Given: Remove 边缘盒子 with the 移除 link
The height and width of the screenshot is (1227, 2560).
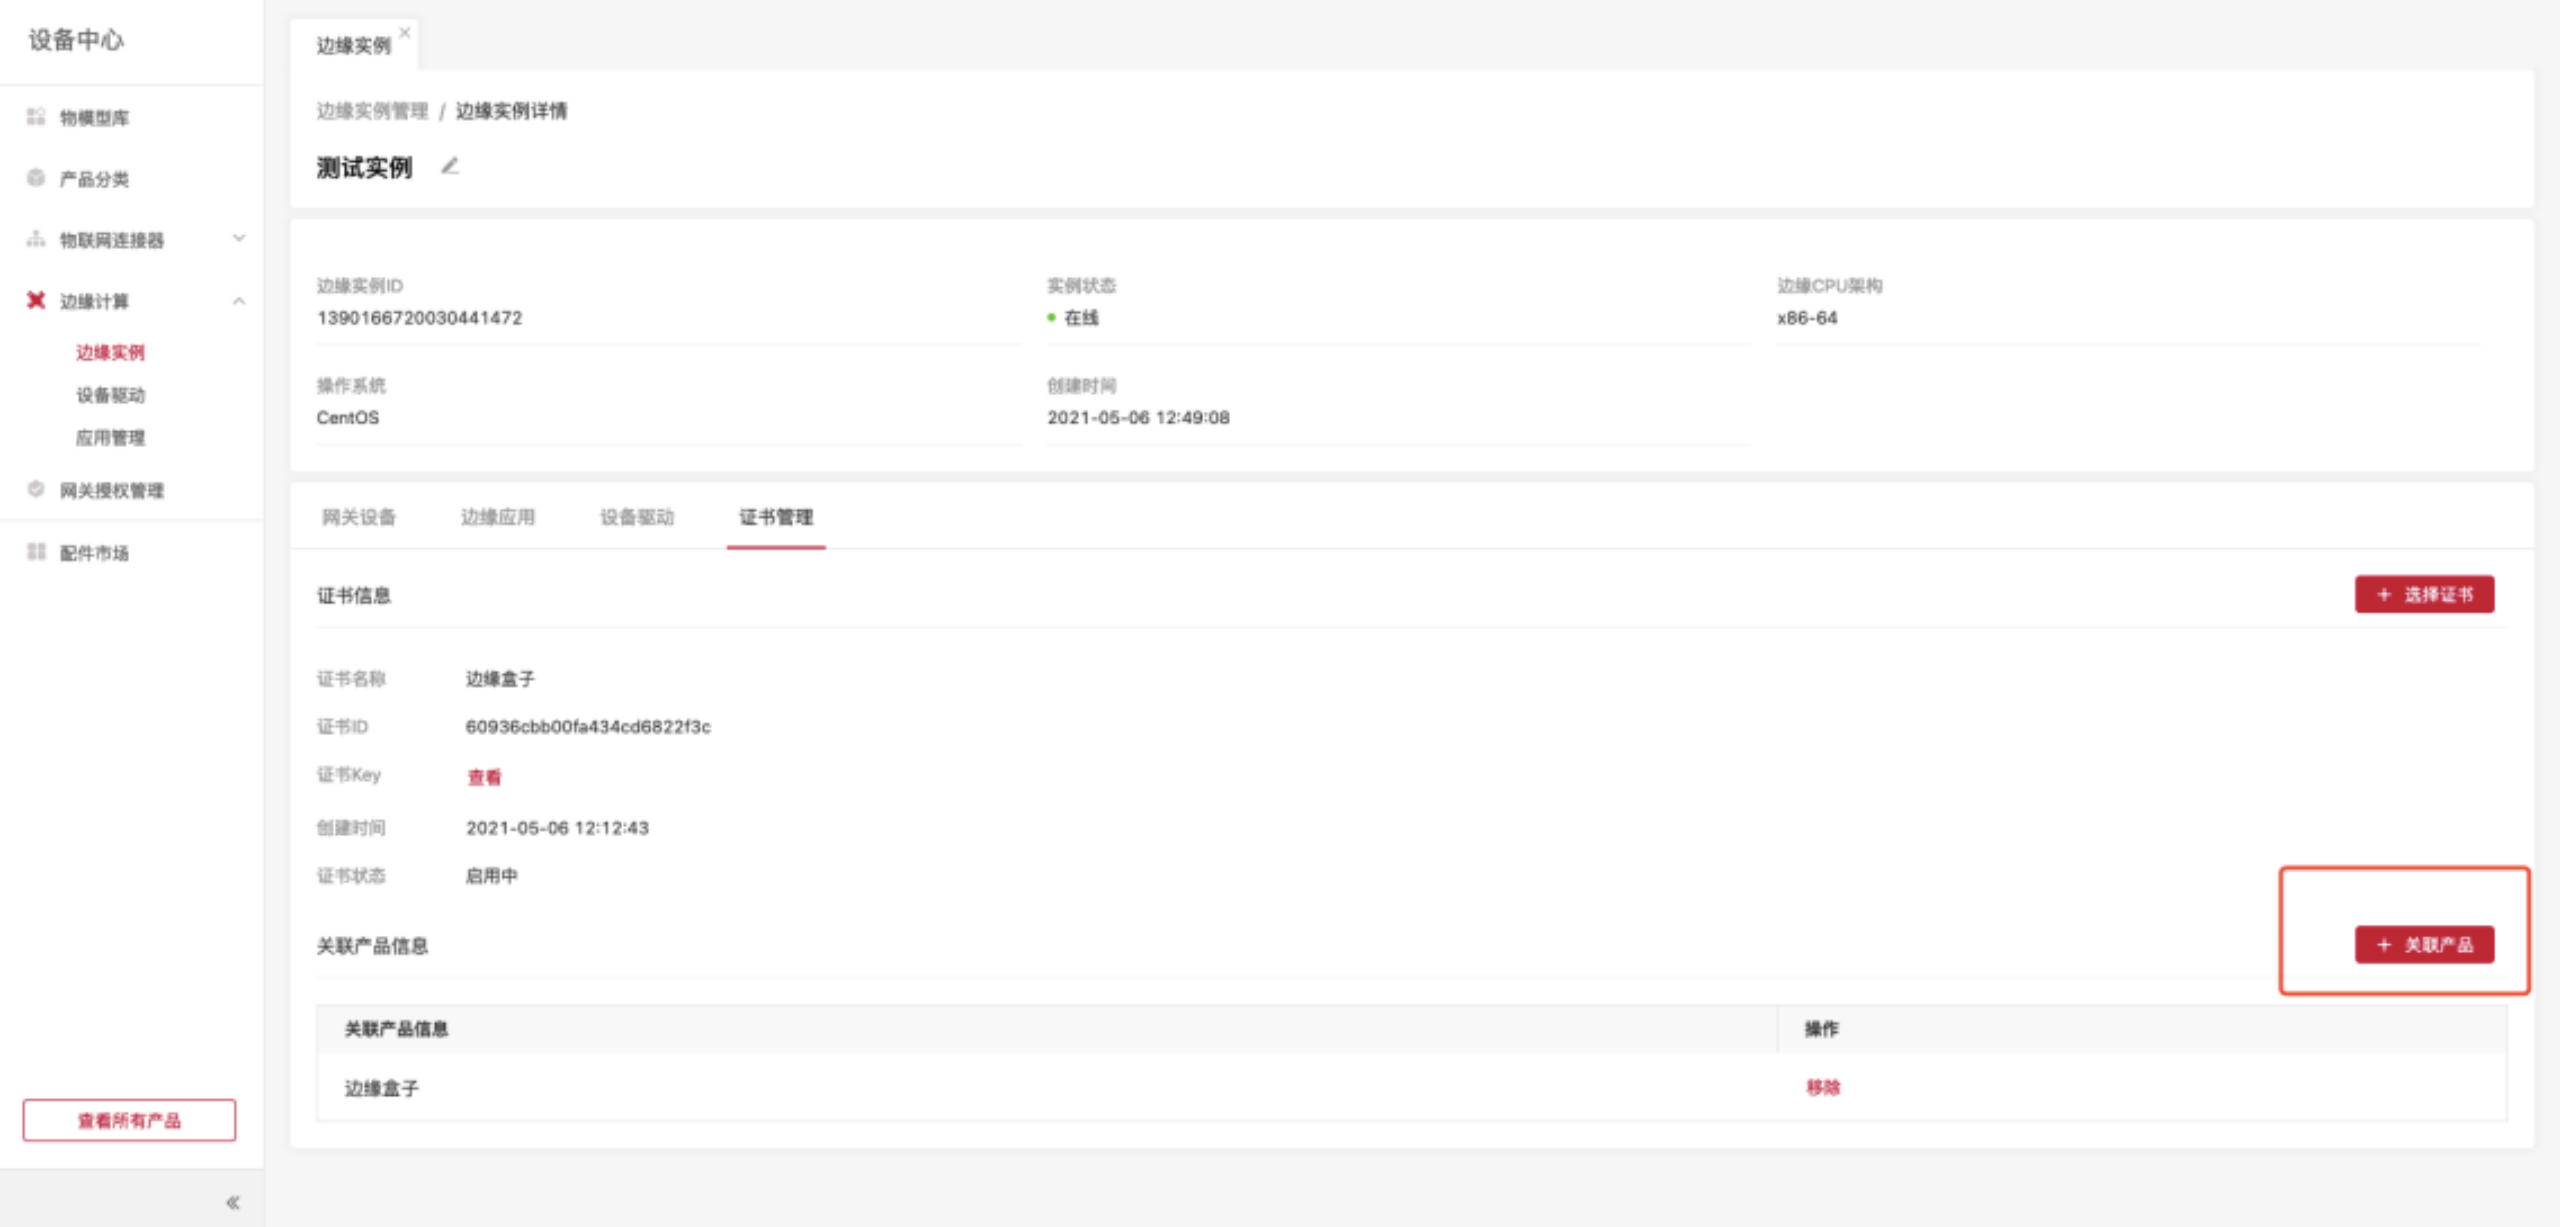Looking at the screenshot, I should click(1822, 1087).
